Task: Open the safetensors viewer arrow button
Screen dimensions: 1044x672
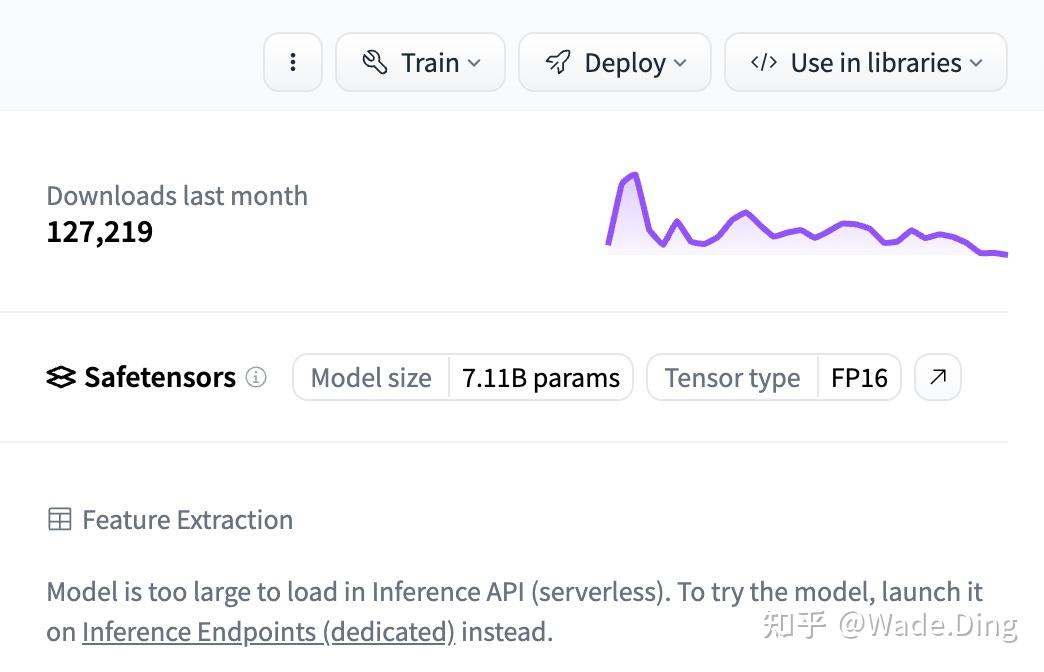Action: tap(938, 377)
